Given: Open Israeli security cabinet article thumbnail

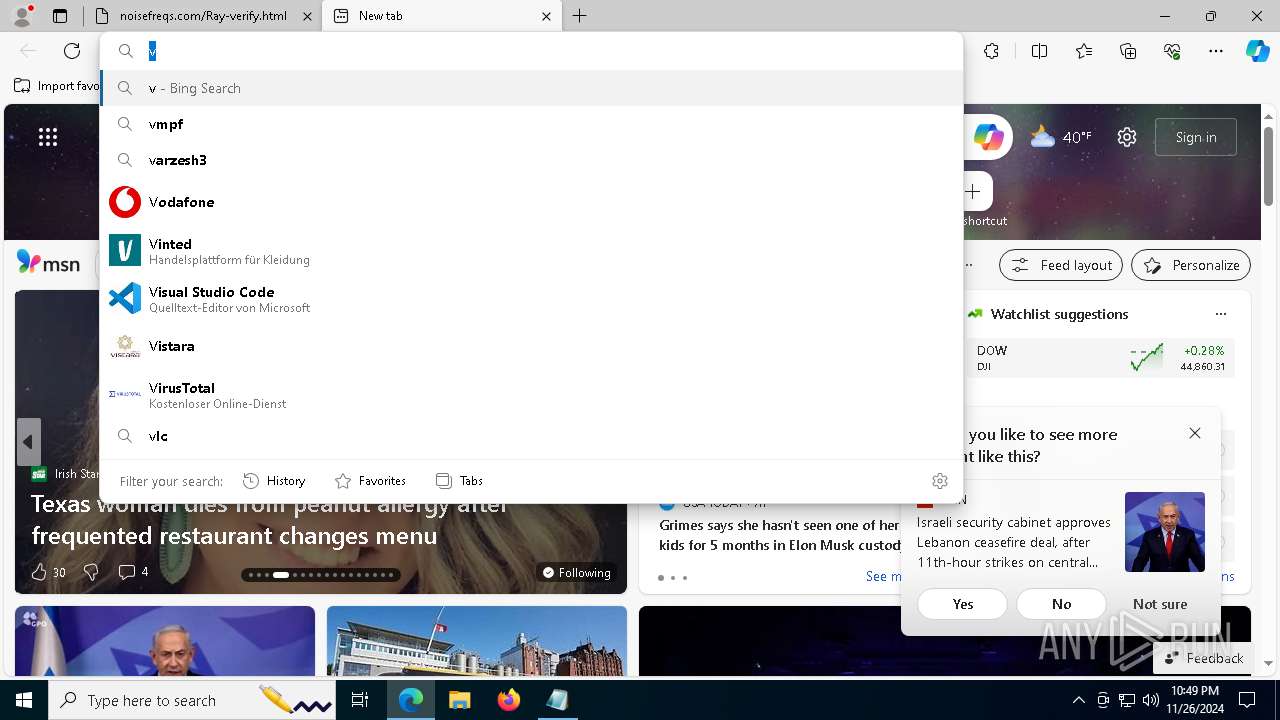Looking at the screenshot, I should coord(1165,532).
